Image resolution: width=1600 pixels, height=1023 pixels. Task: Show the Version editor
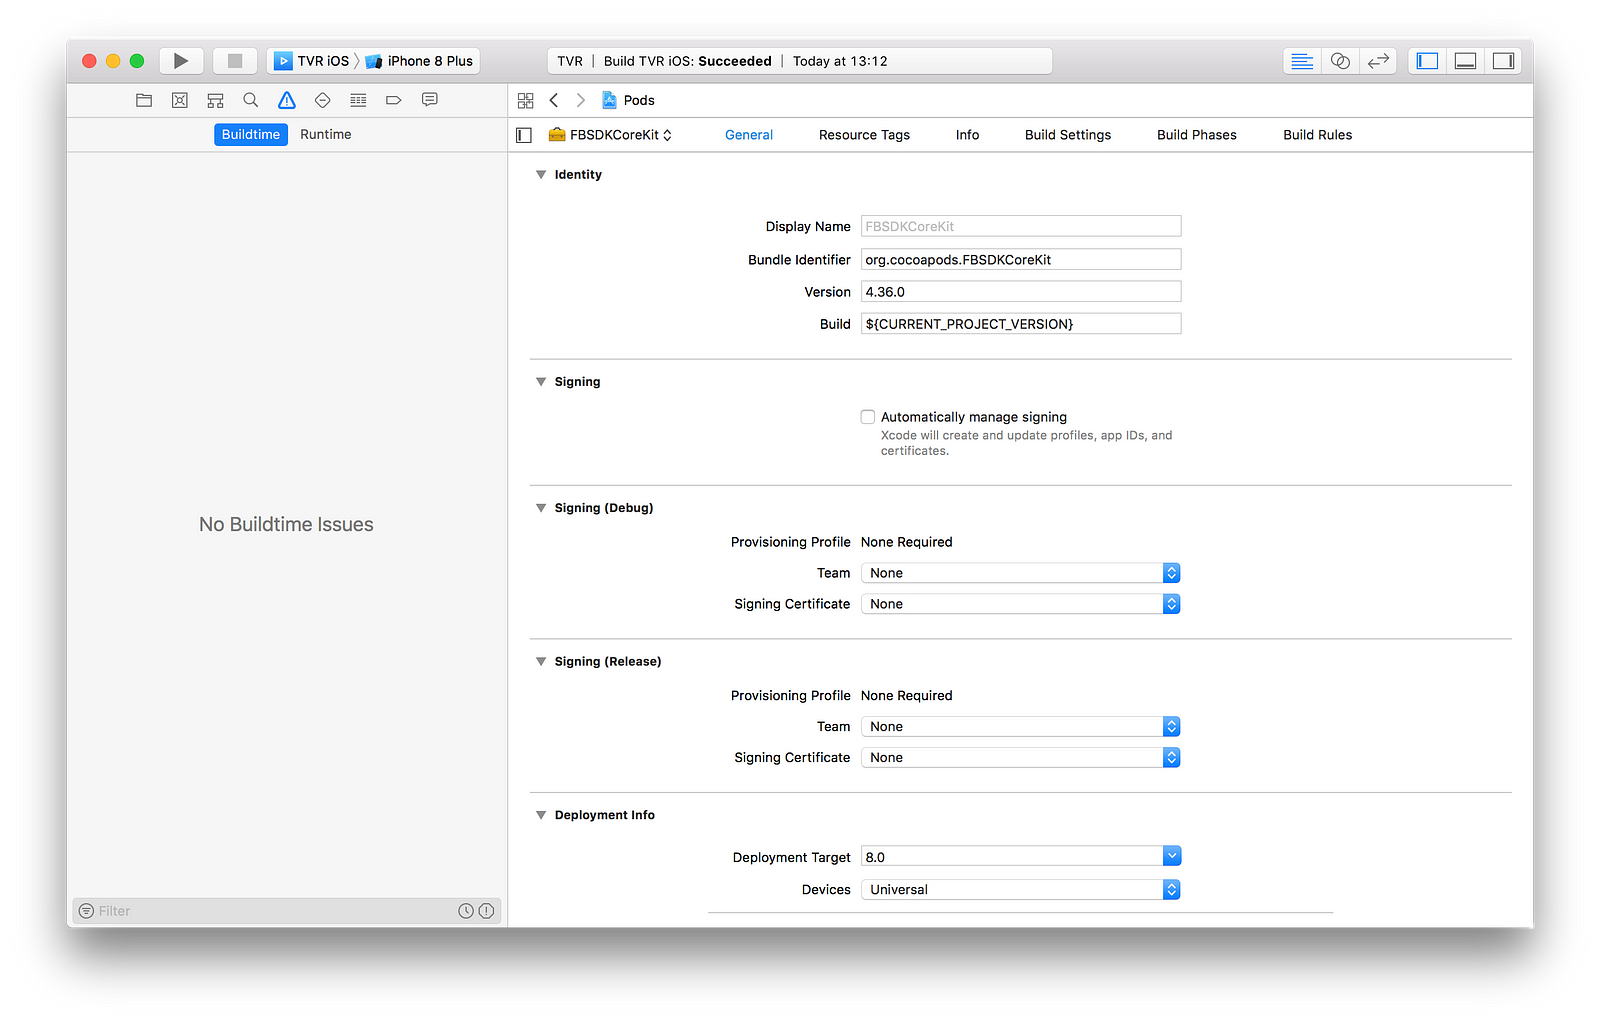tap(1378, 61)
